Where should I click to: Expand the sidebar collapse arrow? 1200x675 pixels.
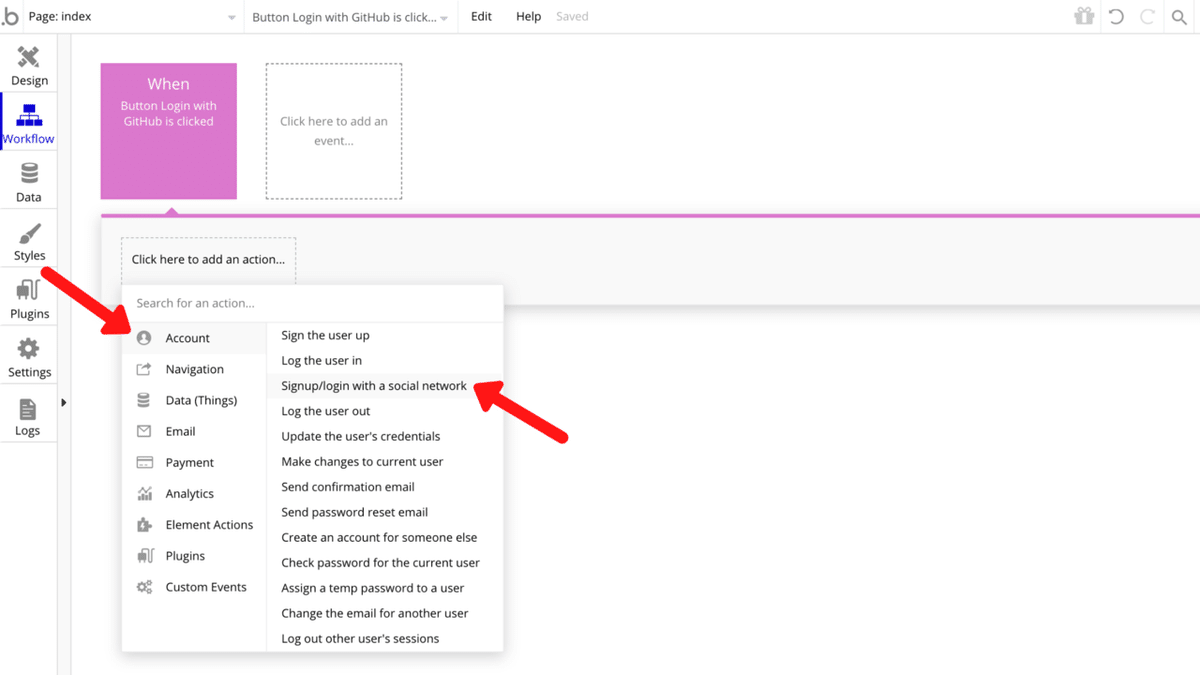[x=64, y=402]
